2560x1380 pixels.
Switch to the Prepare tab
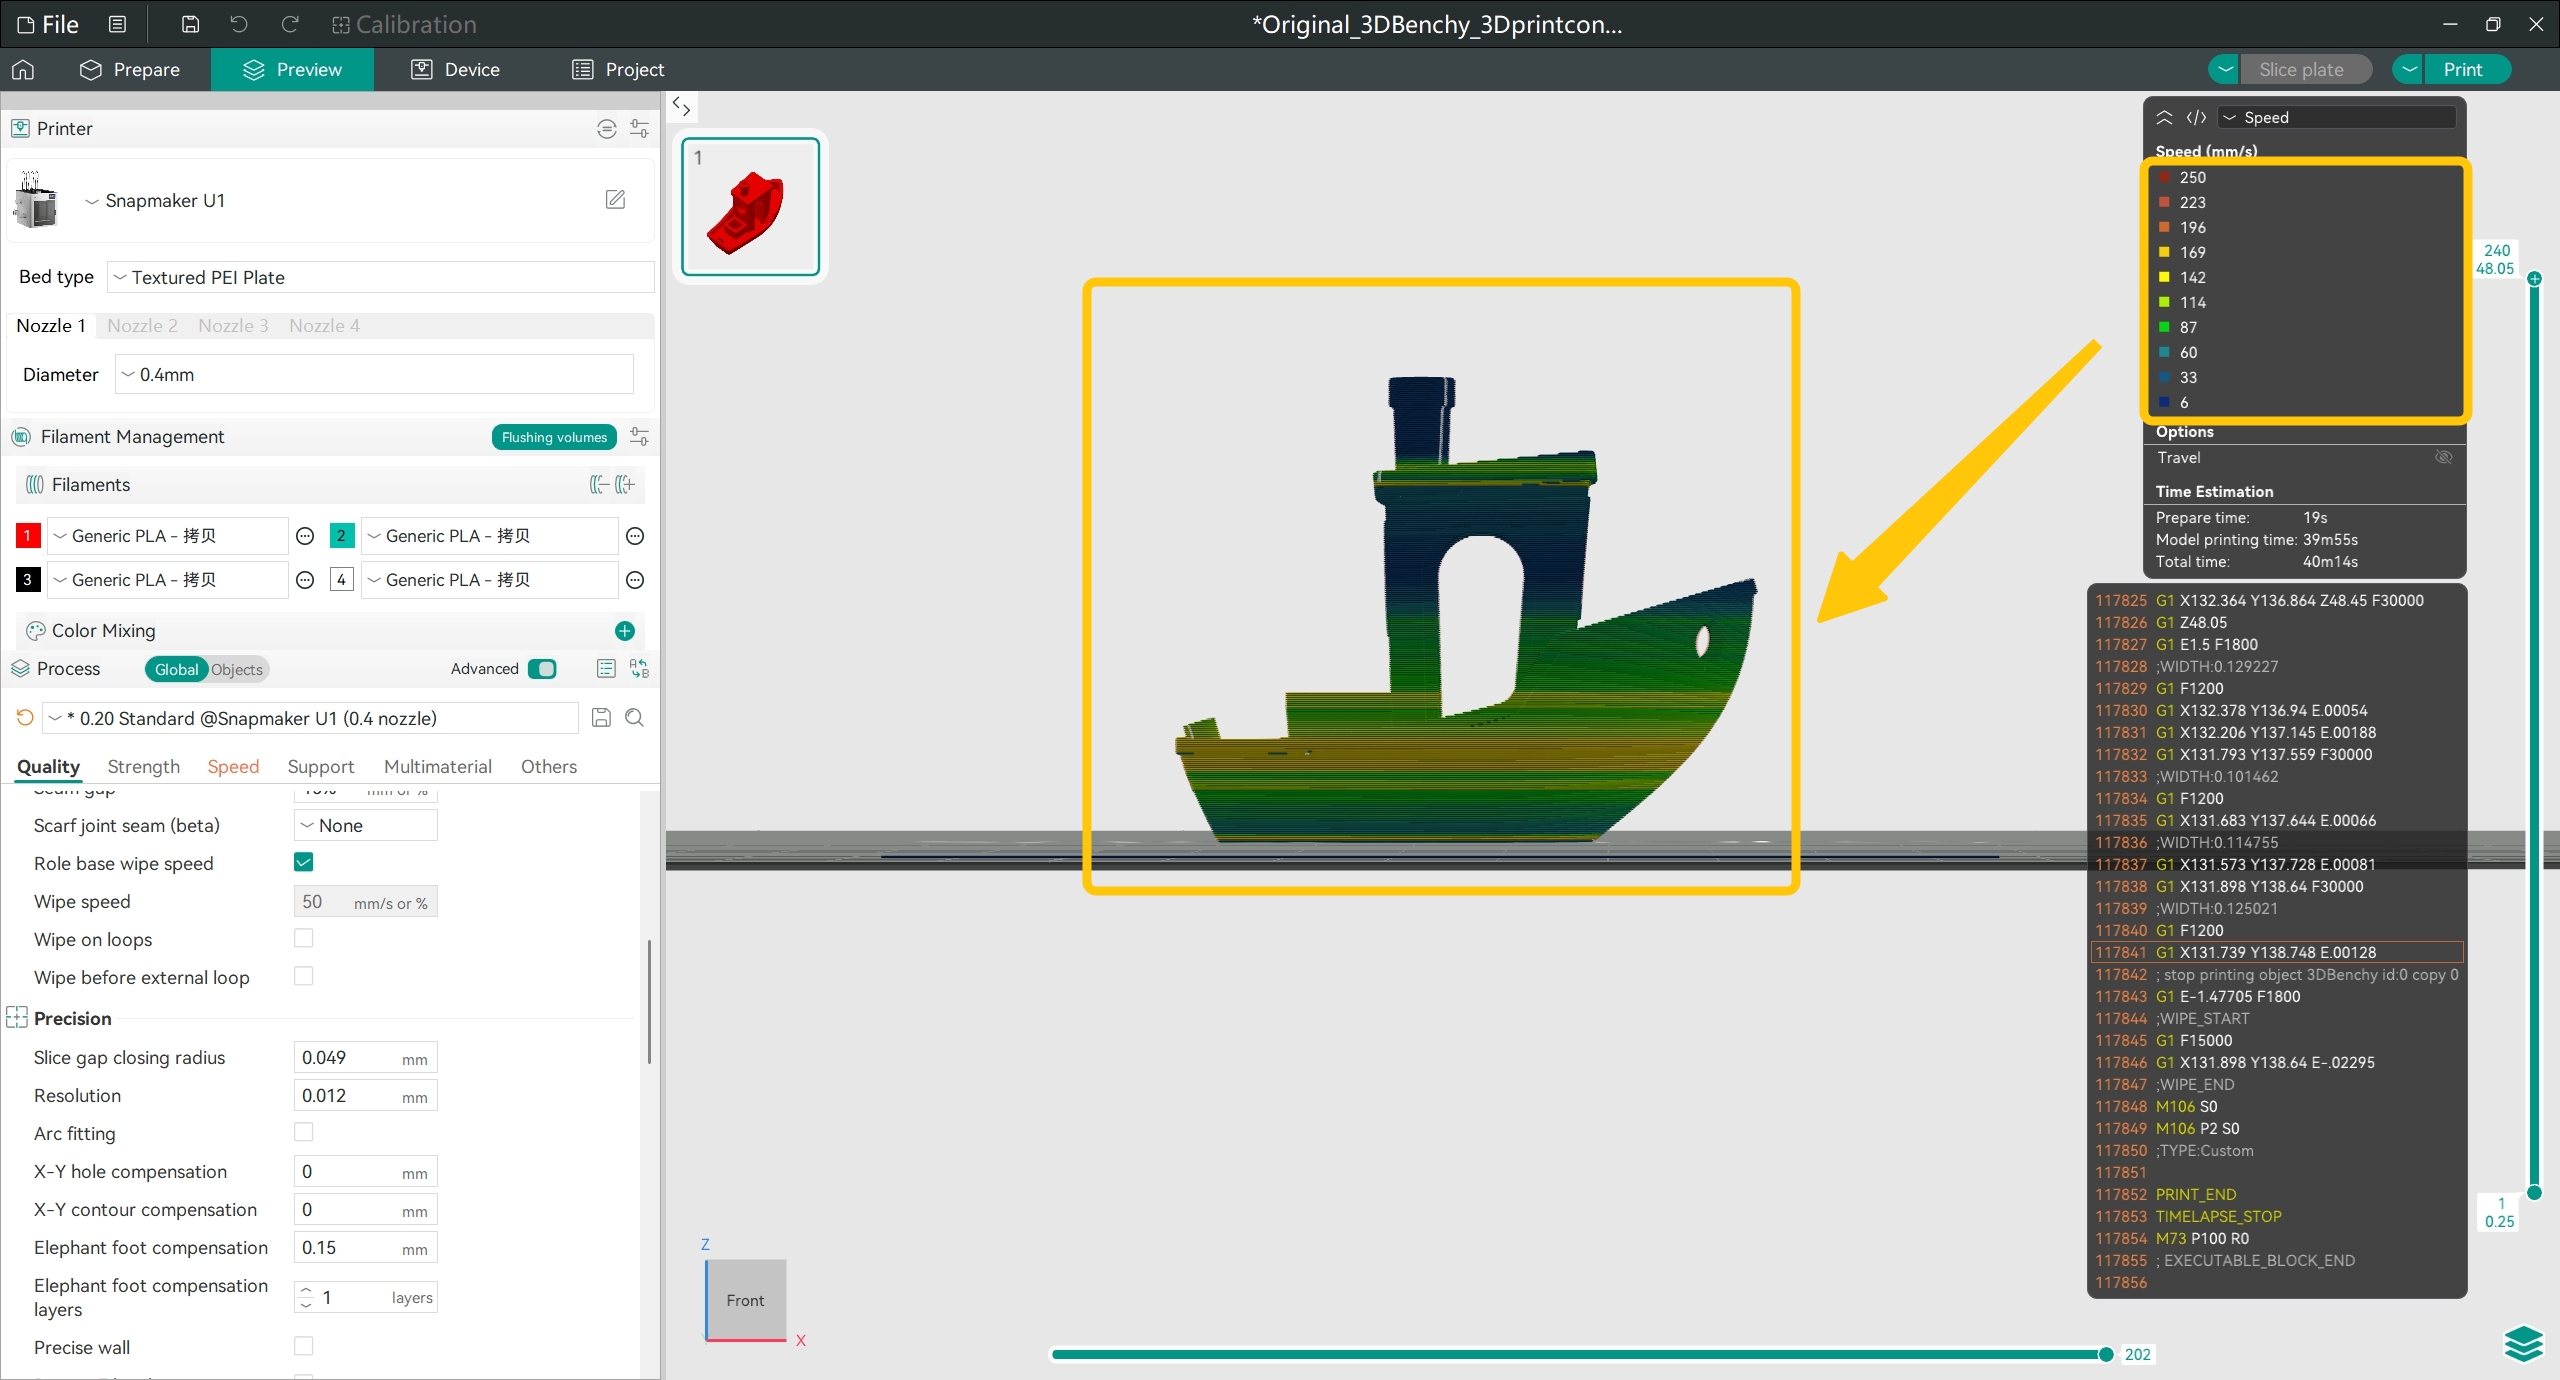pyautogui.click(x=130, y=69)
